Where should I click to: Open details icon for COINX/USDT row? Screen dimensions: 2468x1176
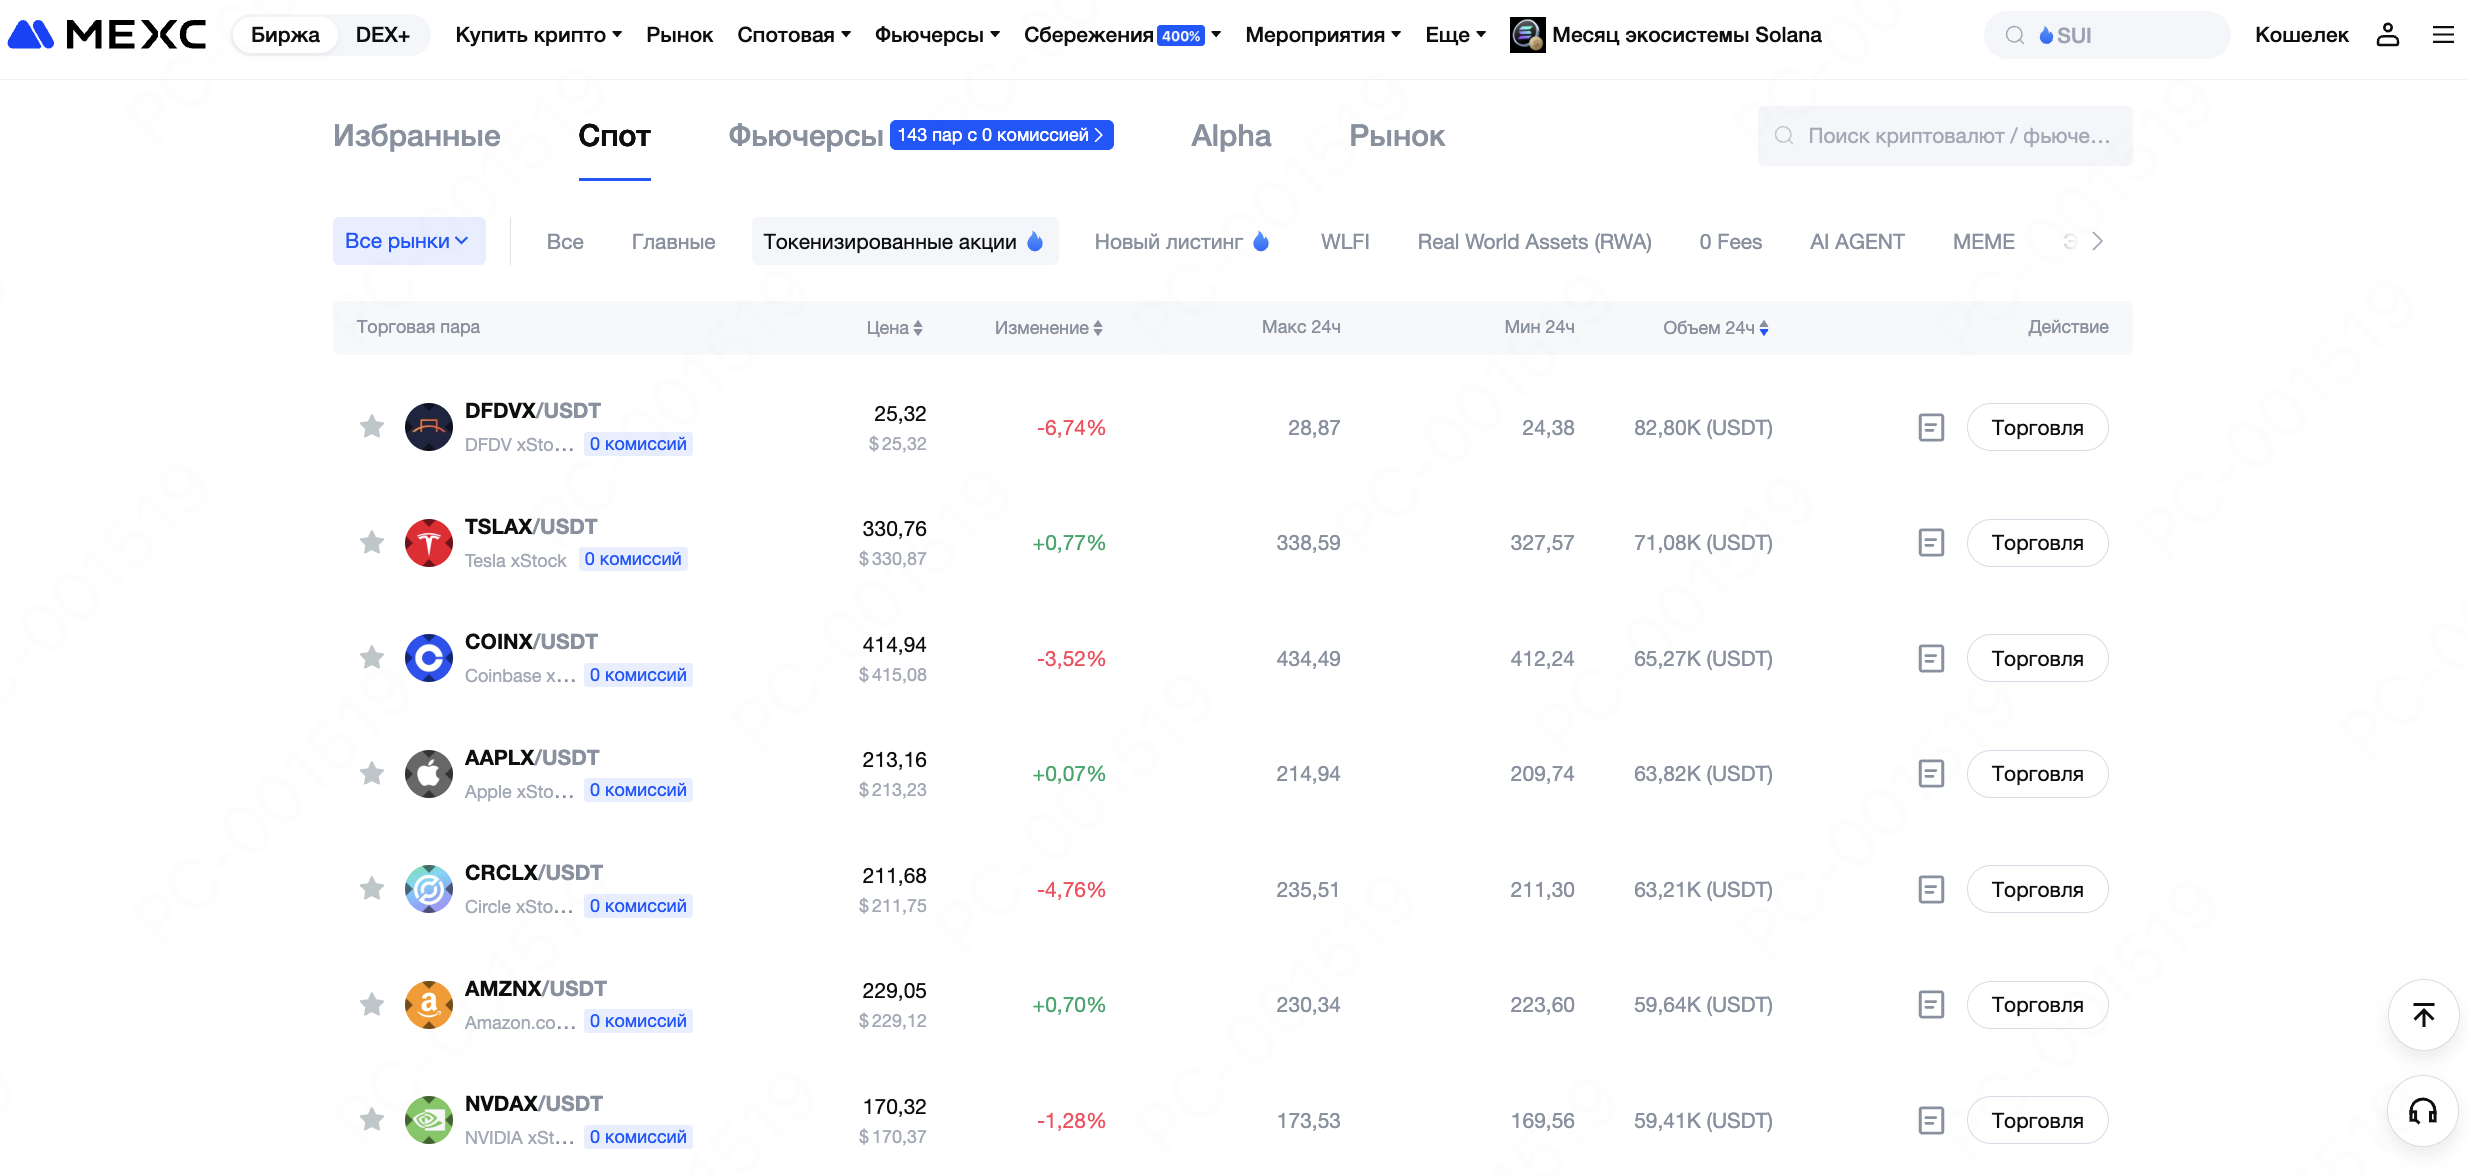pos(1931,659)
